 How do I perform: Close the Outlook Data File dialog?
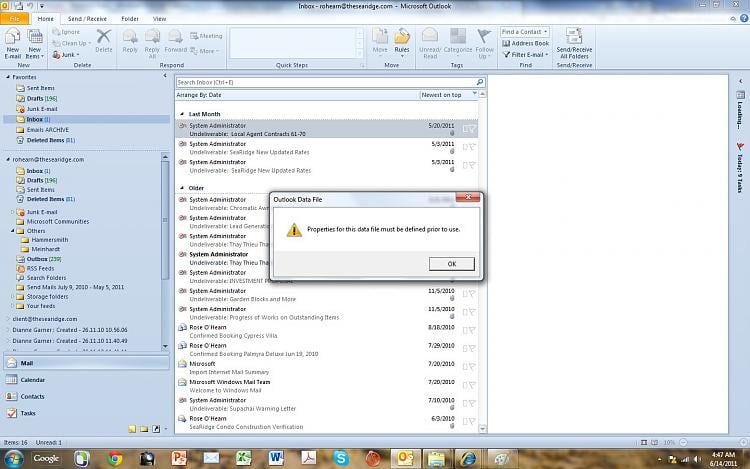pyautogui.click(x=468, y=197)
